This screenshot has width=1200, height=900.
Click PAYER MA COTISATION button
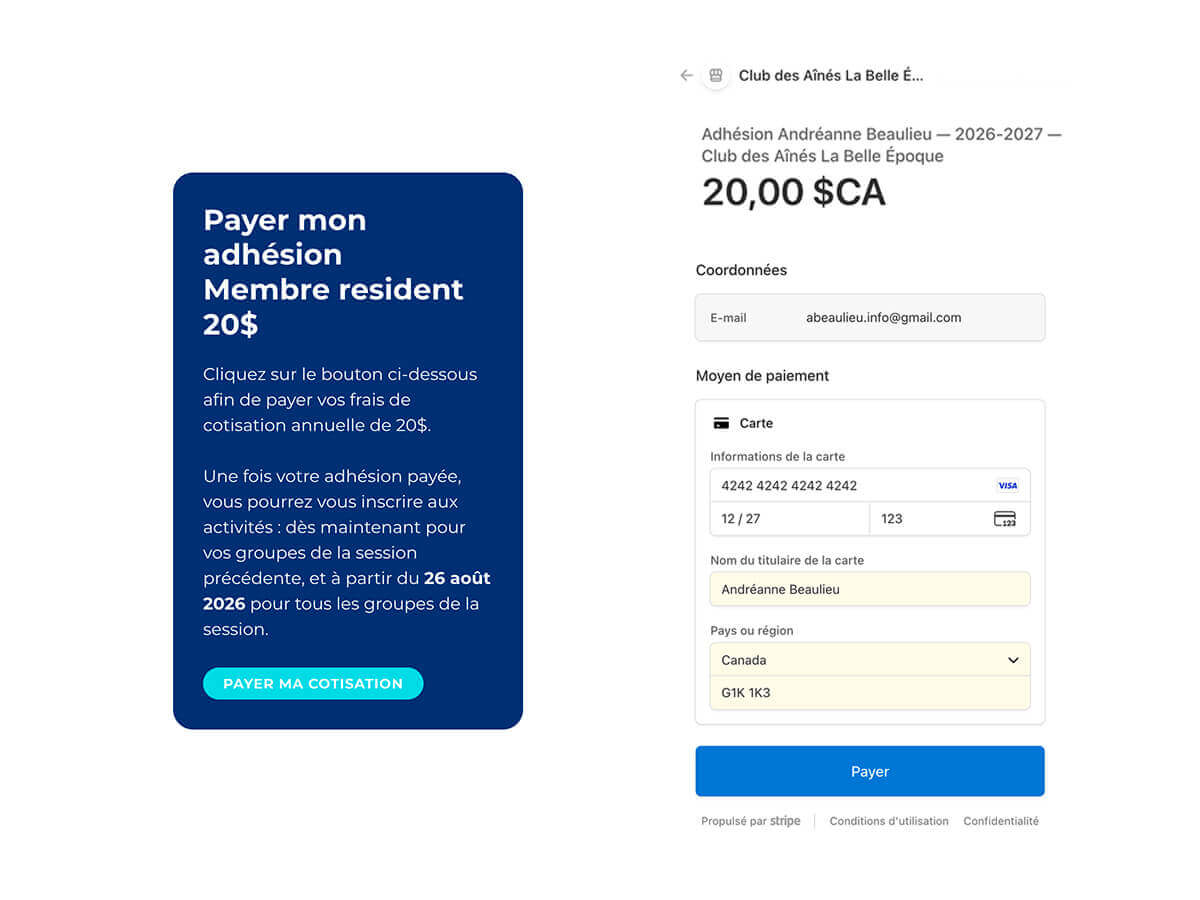(x=313, y=684)
